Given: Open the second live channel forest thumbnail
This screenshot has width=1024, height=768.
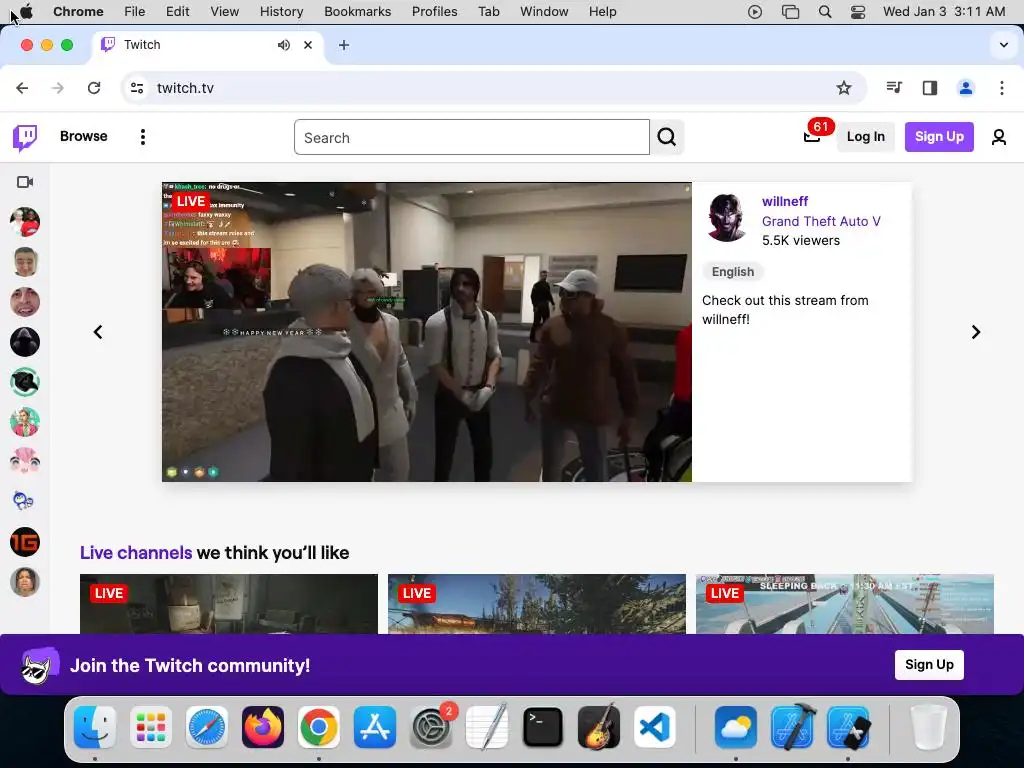Looking at the screenshot, I should click(537, 604).
